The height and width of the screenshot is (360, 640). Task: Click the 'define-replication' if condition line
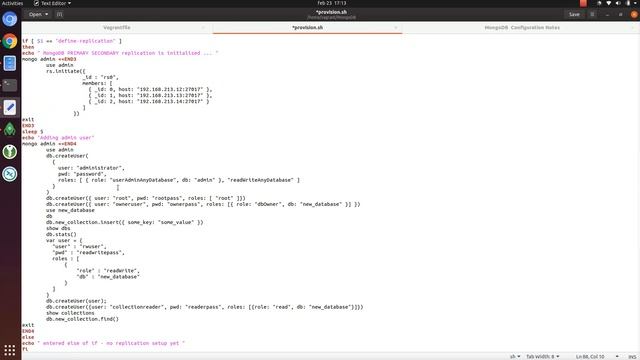point(72,41)
